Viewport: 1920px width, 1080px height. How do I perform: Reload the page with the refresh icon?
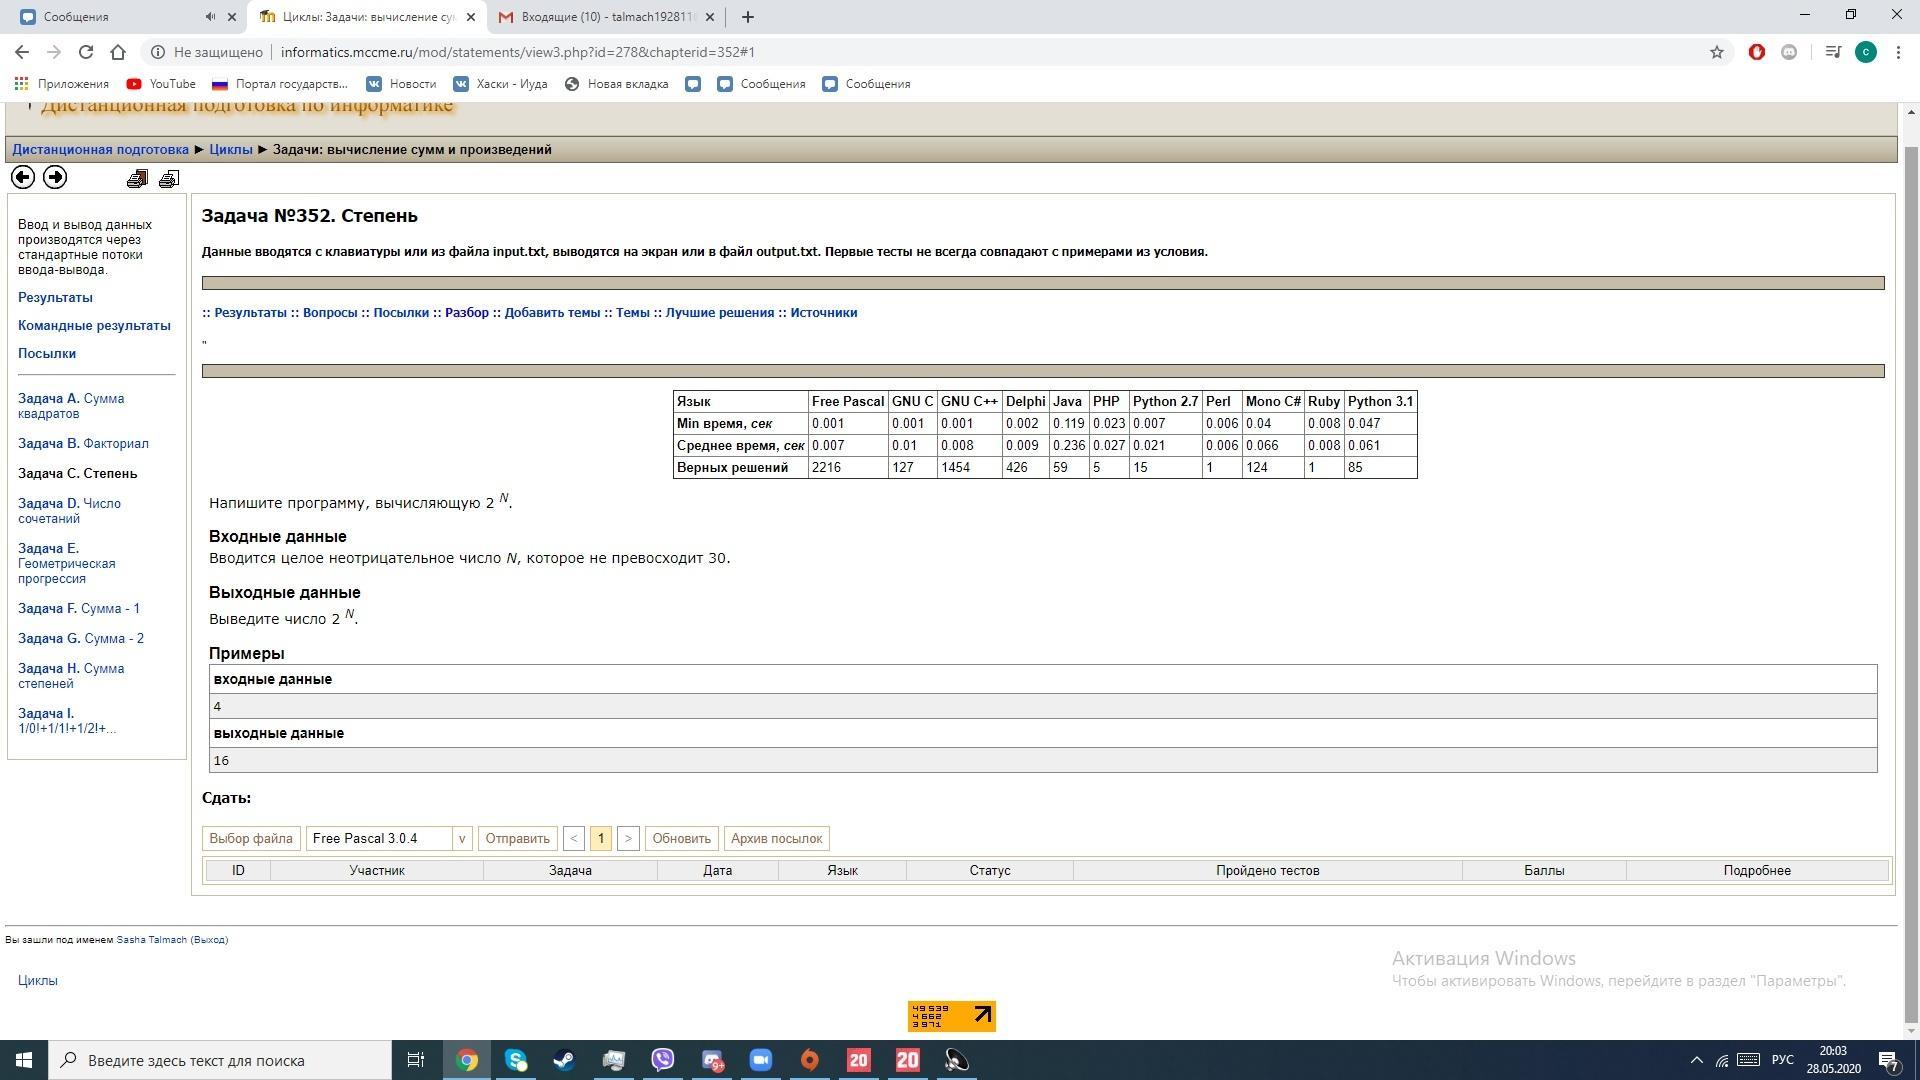click(x=86, y=52)
